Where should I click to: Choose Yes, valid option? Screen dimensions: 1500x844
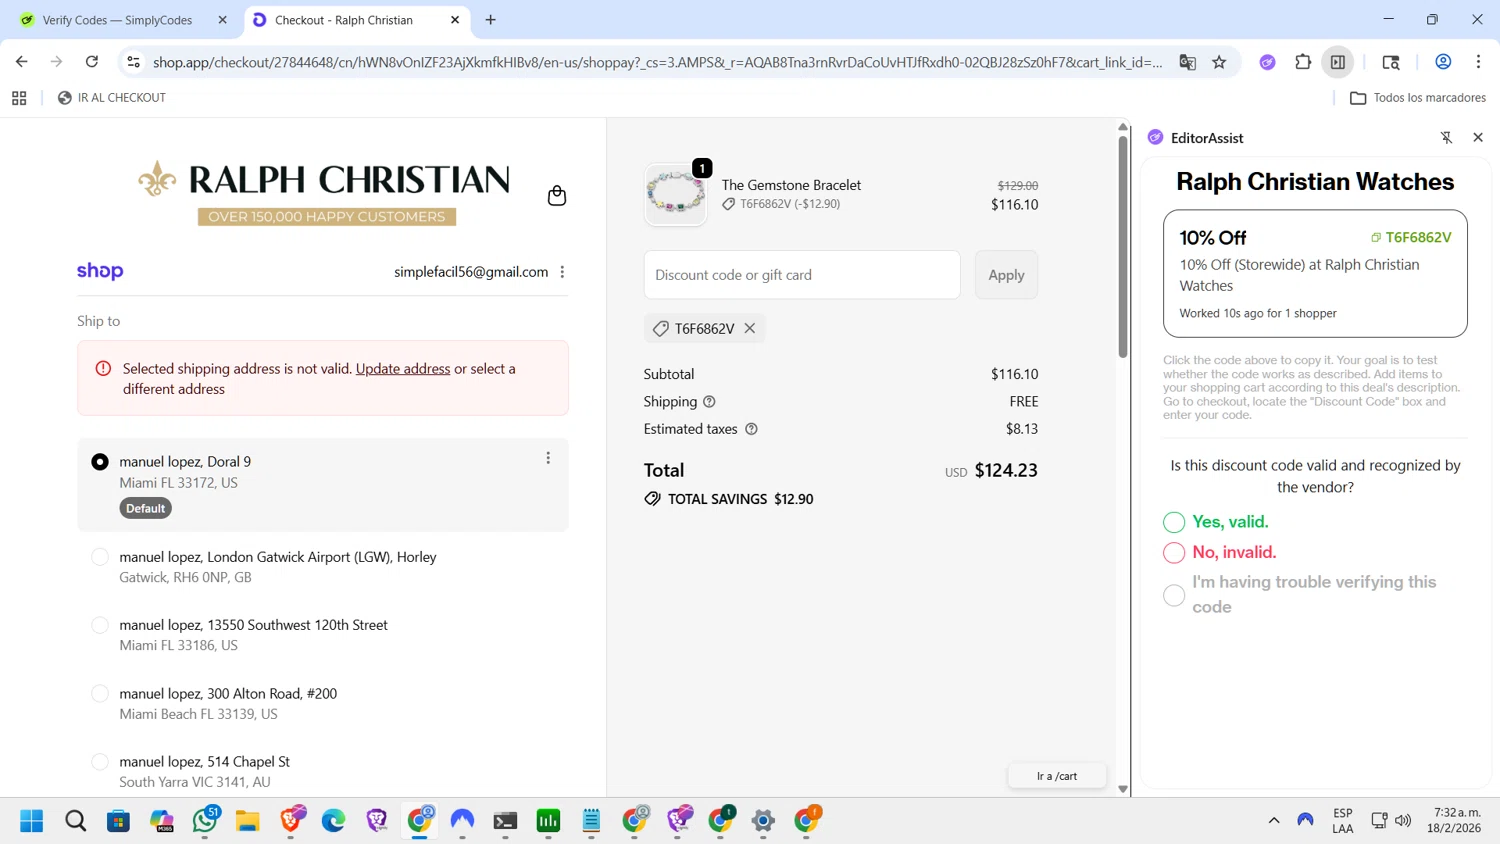click(x=1174, y=522)
